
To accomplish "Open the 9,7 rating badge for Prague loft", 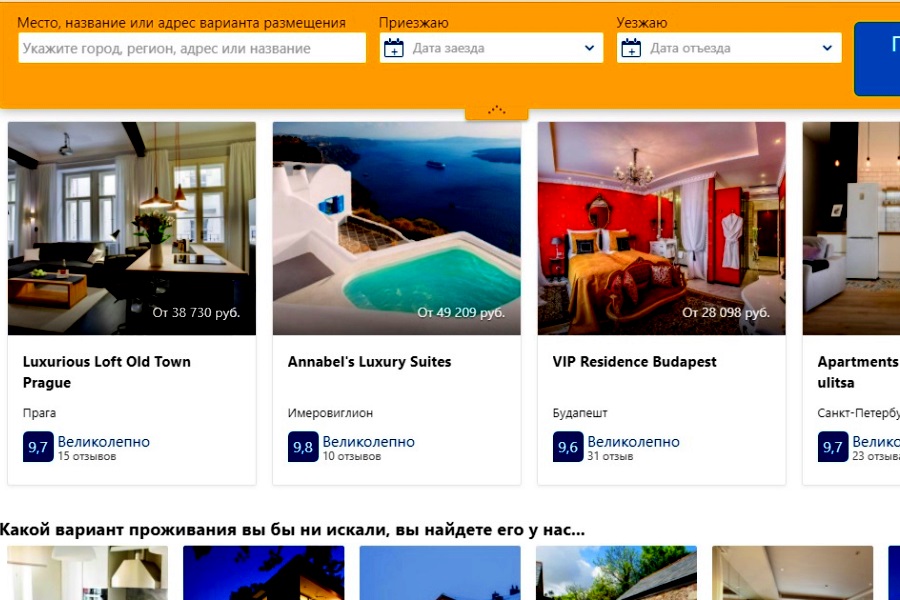I will click(x=38, y=447).
